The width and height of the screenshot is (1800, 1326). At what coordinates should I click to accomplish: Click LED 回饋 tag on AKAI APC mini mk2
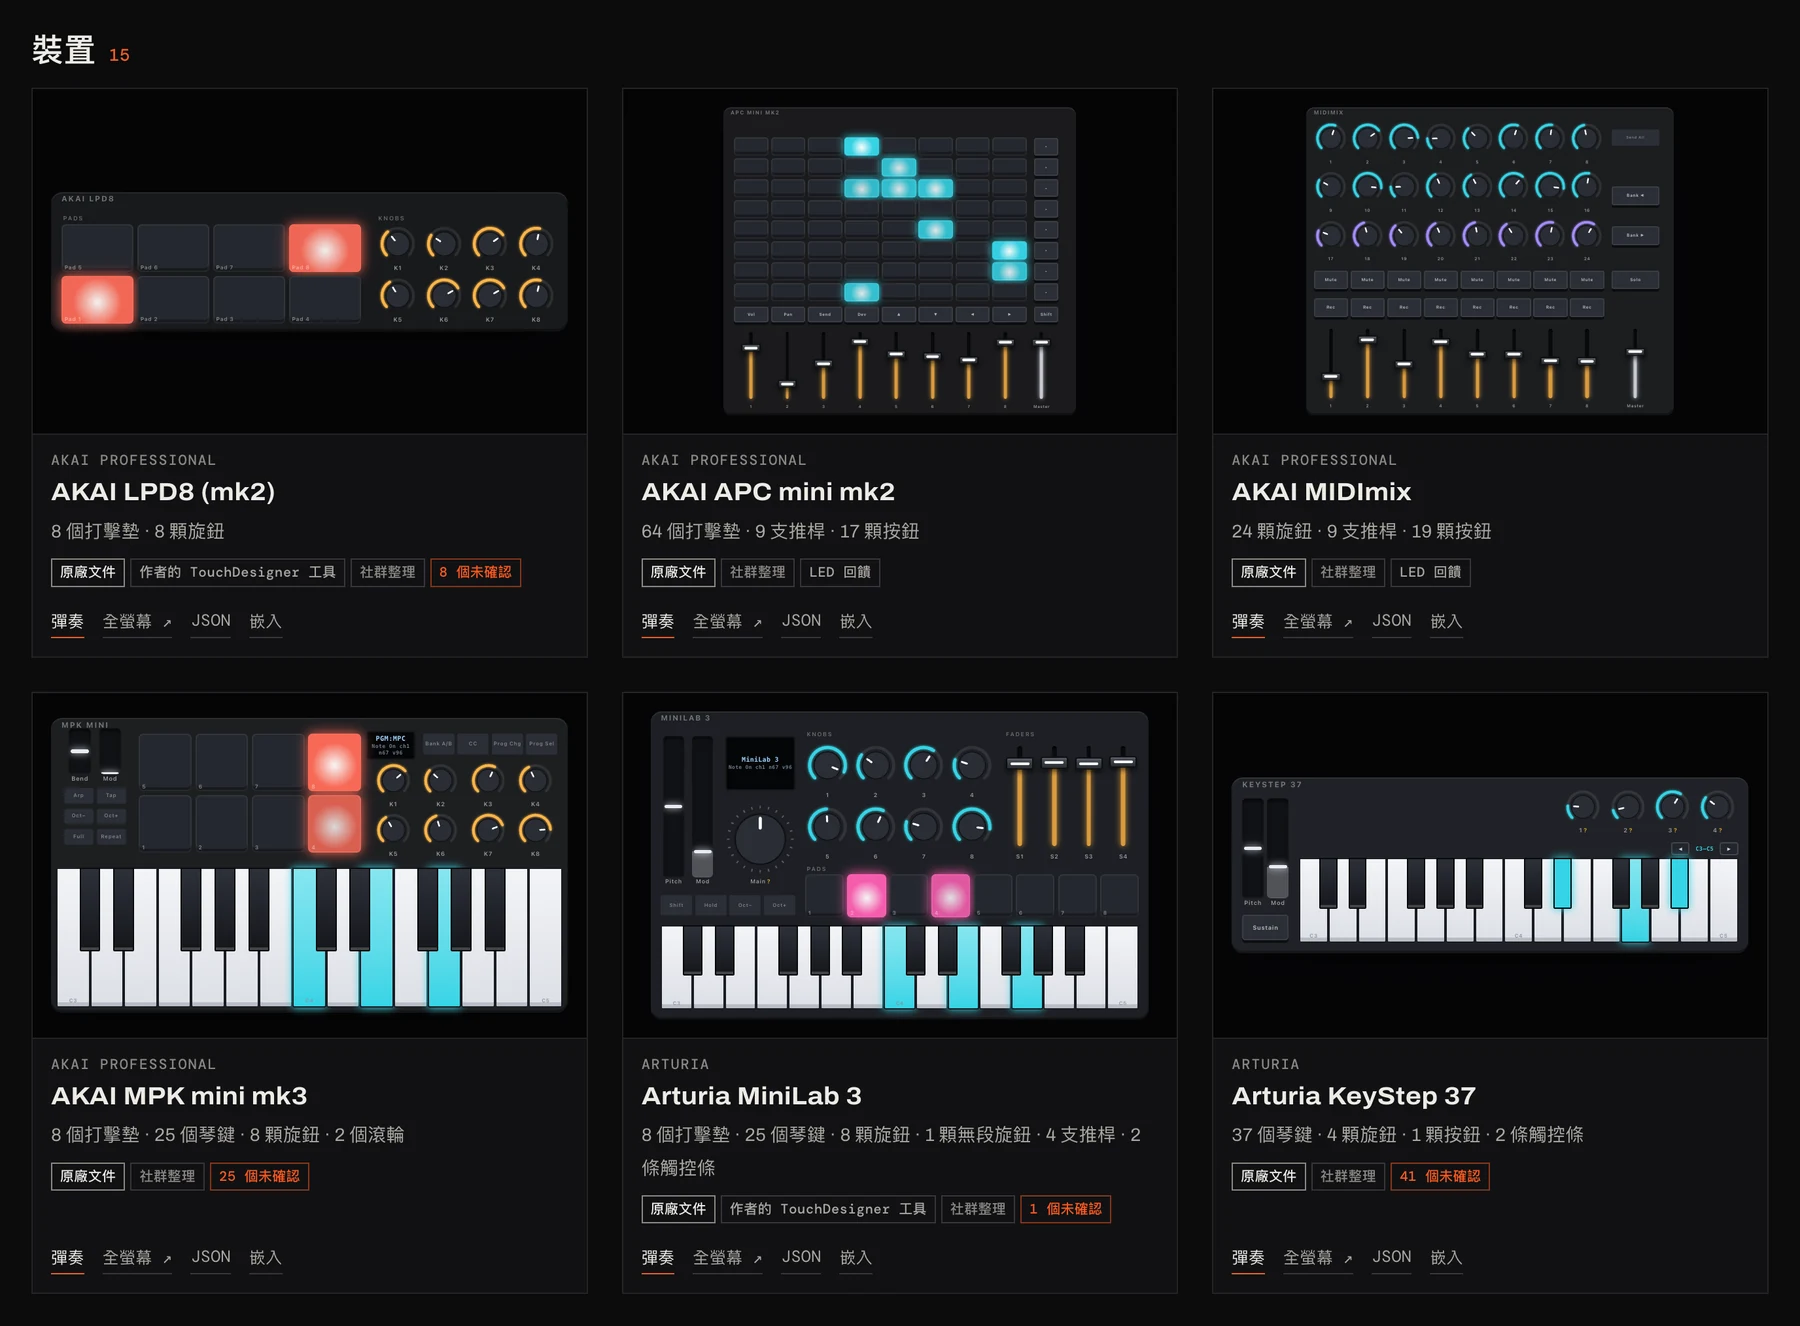tap(840, 572)
